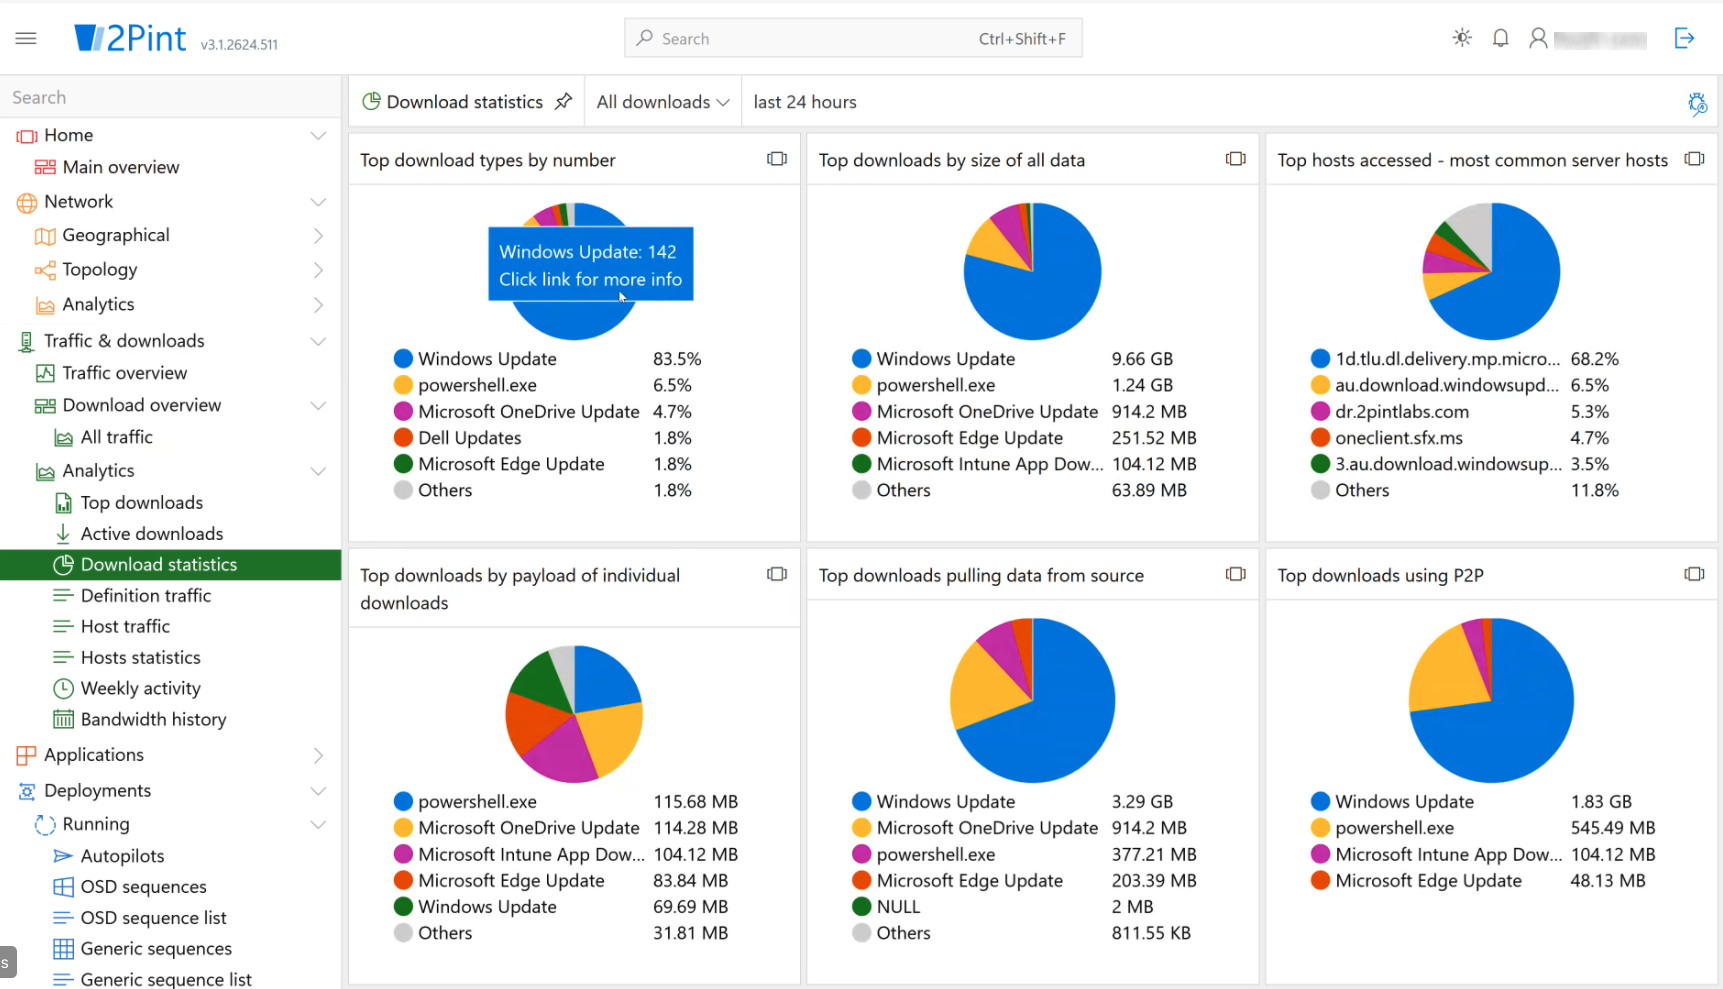The height and width of the screenshot is (989, 1723).
Task: Open the user account icon
Action: tap(1538, 38)
